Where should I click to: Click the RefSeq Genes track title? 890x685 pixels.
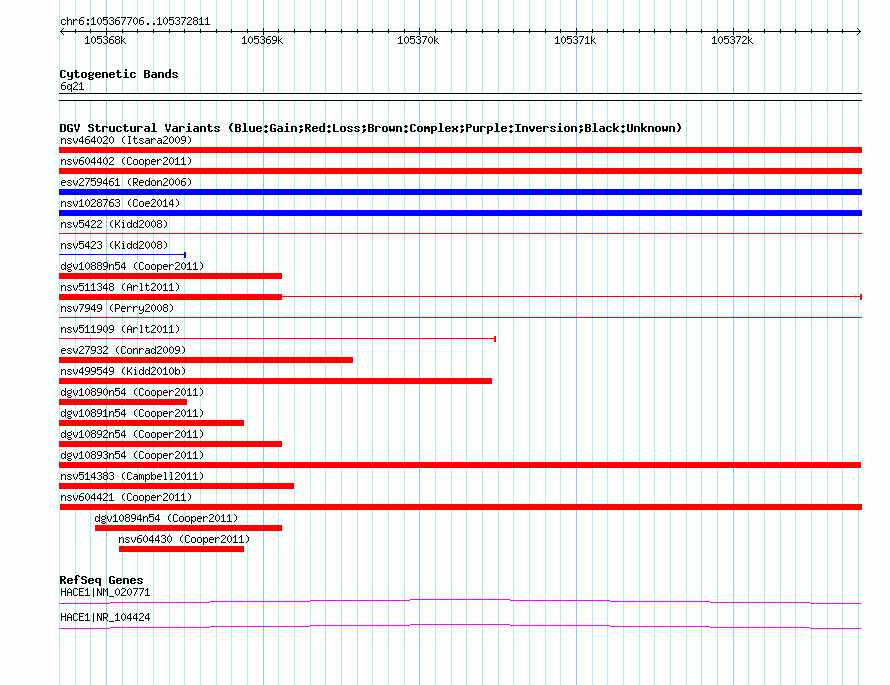[101, 580]
